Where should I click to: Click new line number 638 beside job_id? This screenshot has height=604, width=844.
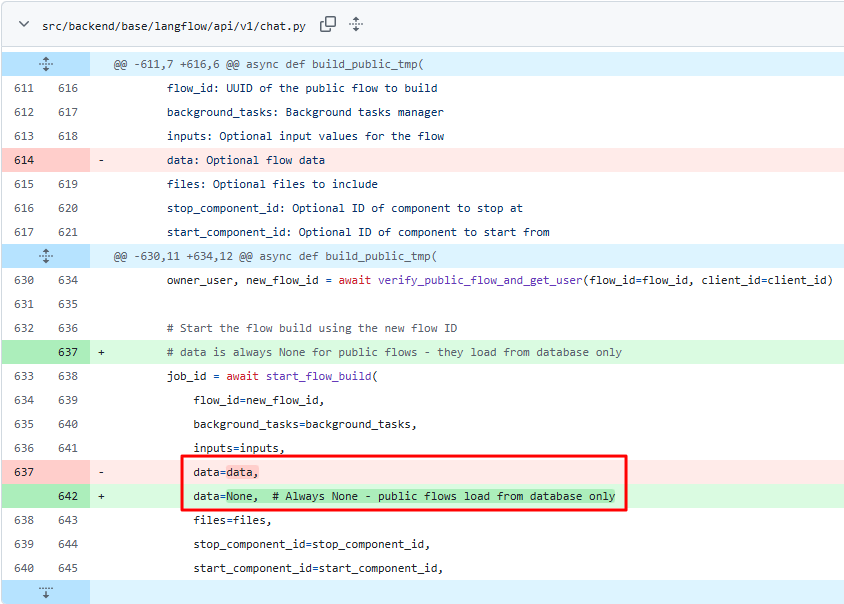(x=68, y=376)
